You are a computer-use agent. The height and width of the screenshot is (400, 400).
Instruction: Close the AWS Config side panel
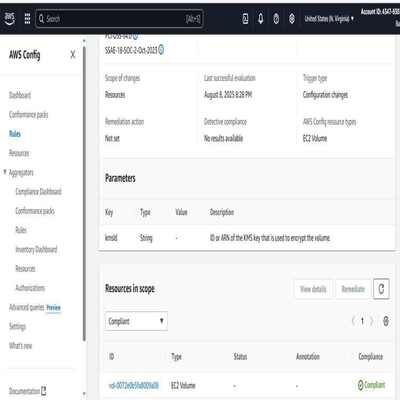click(x=73, y=55)
